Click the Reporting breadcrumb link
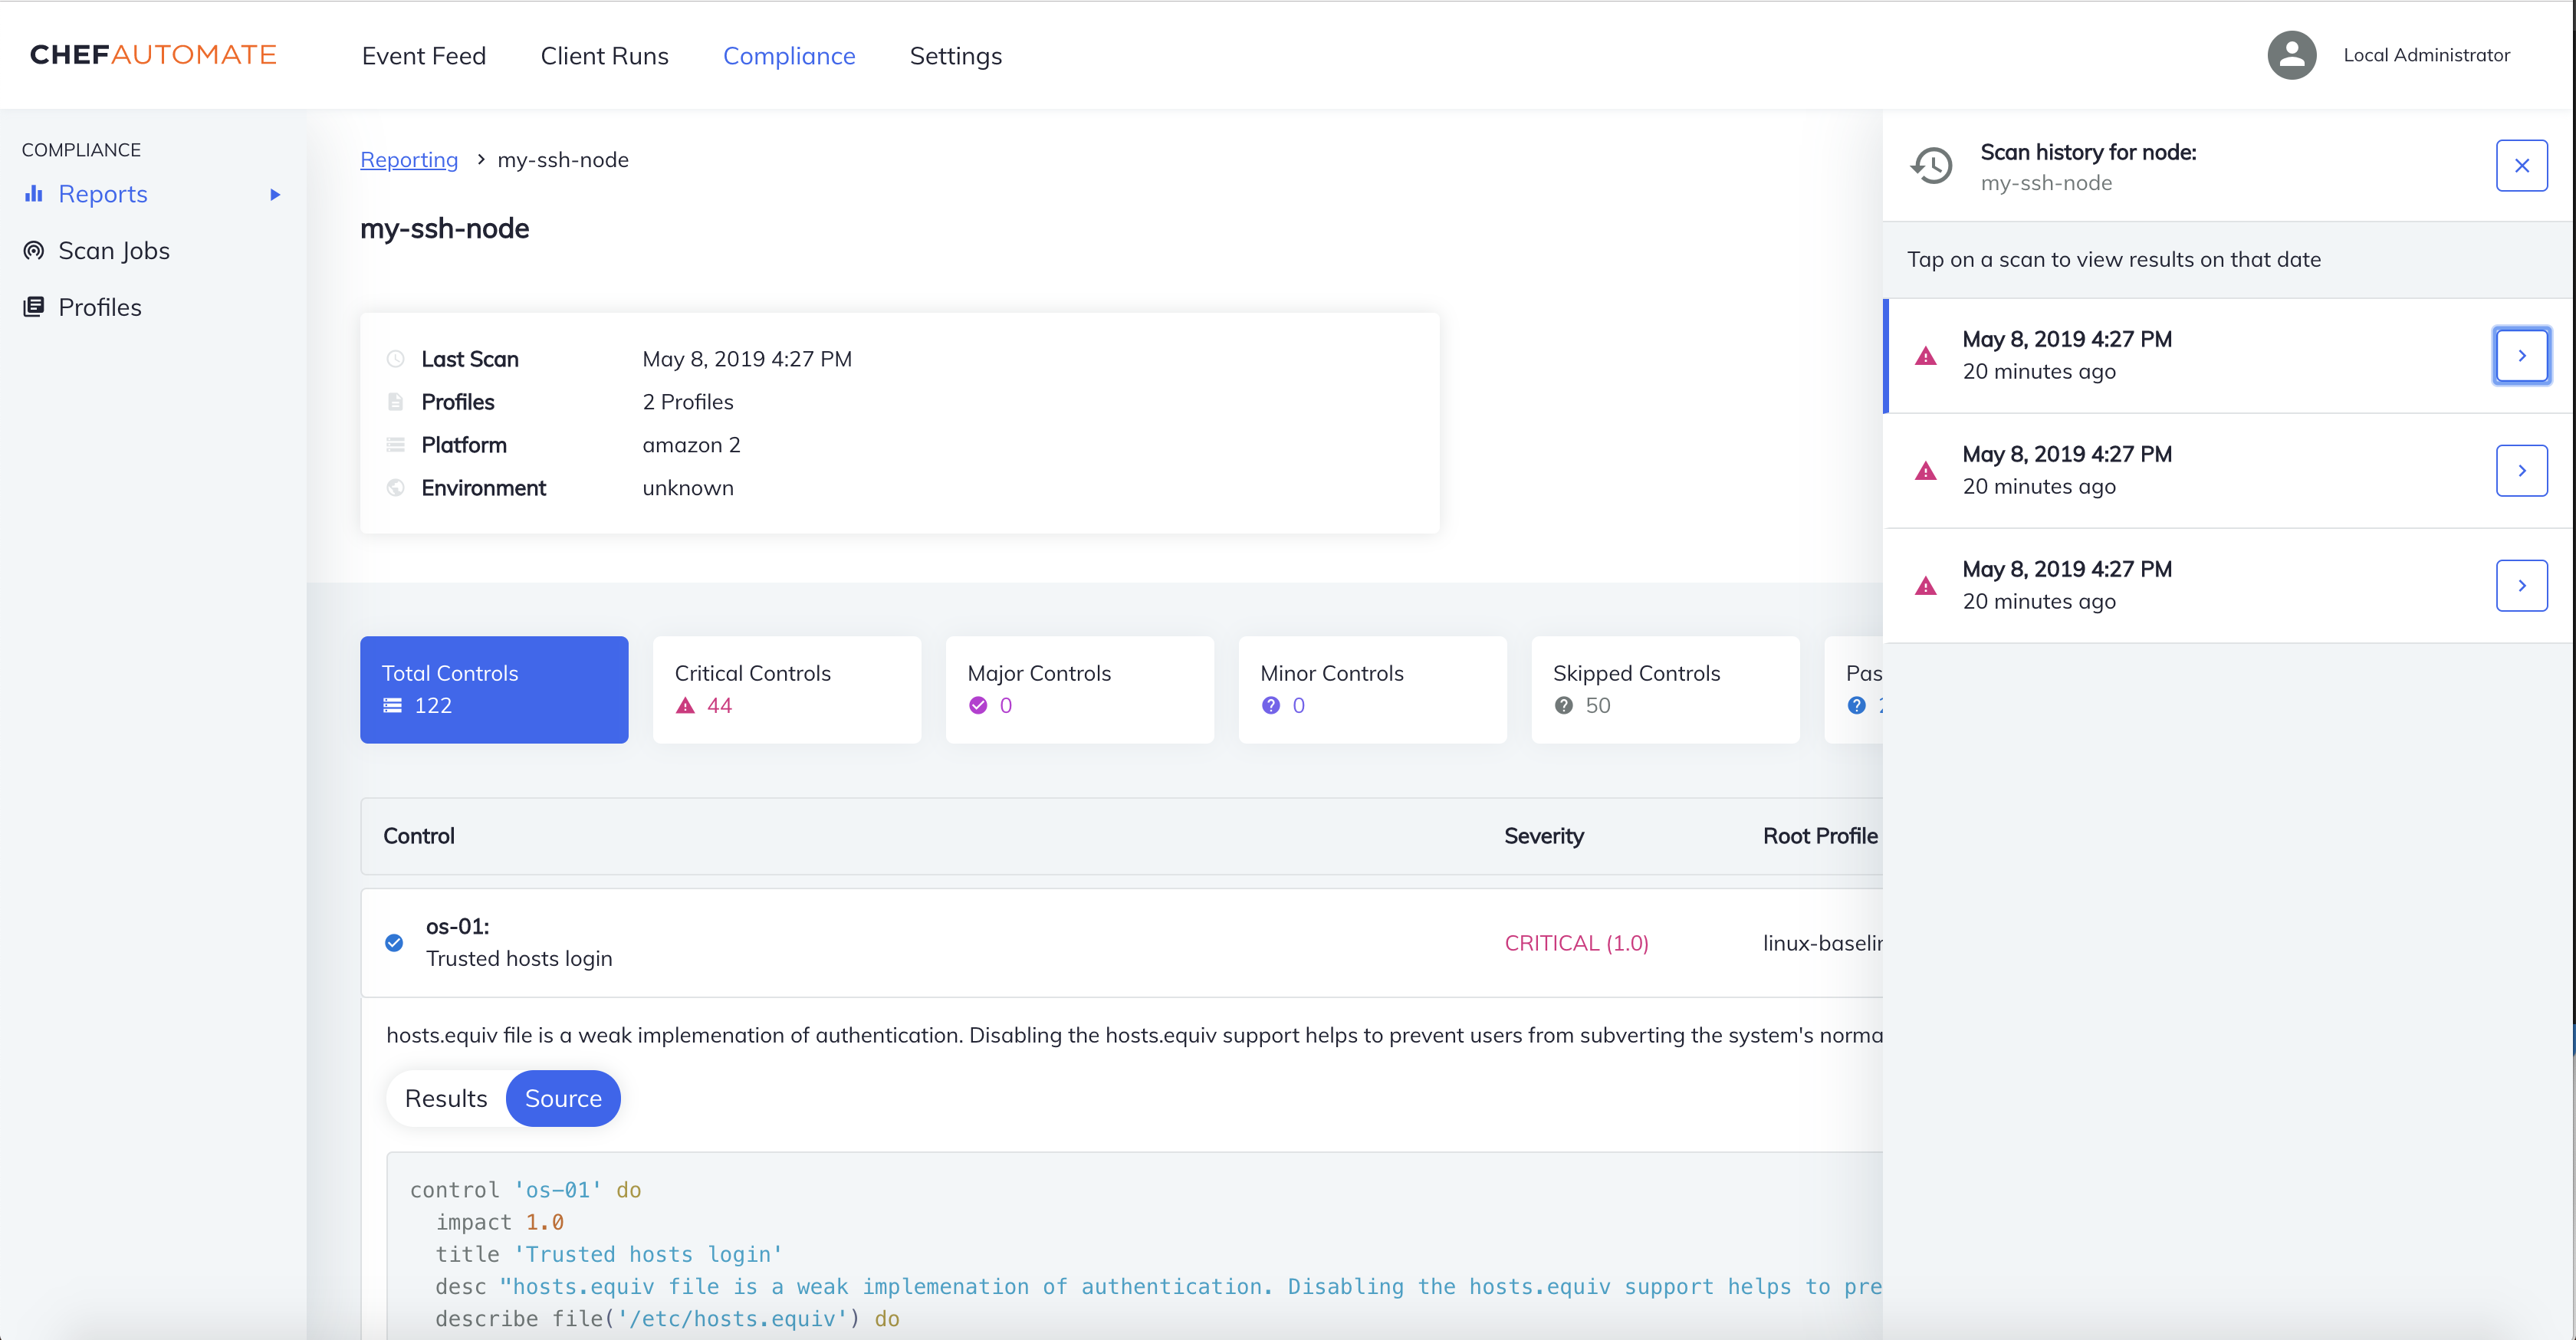Image resolution: width=2576 pixels, height=1340 pixels. point(409,159)
